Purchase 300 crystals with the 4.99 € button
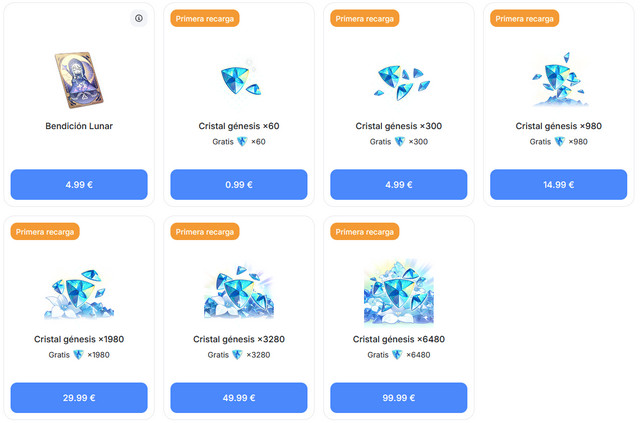This screenshot has height=423, width=640. [x=398, y=184]
